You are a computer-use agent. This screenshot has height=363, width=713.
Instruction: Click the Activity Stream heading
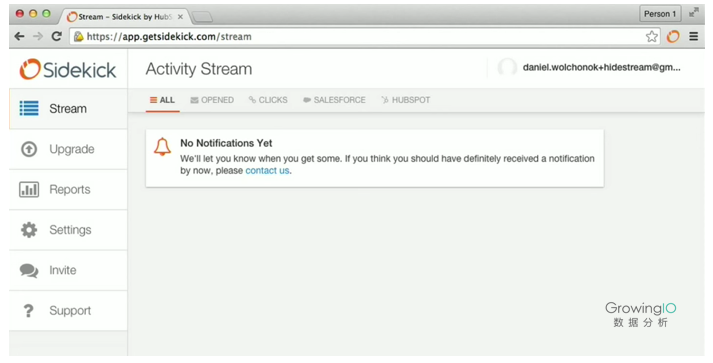199,69
